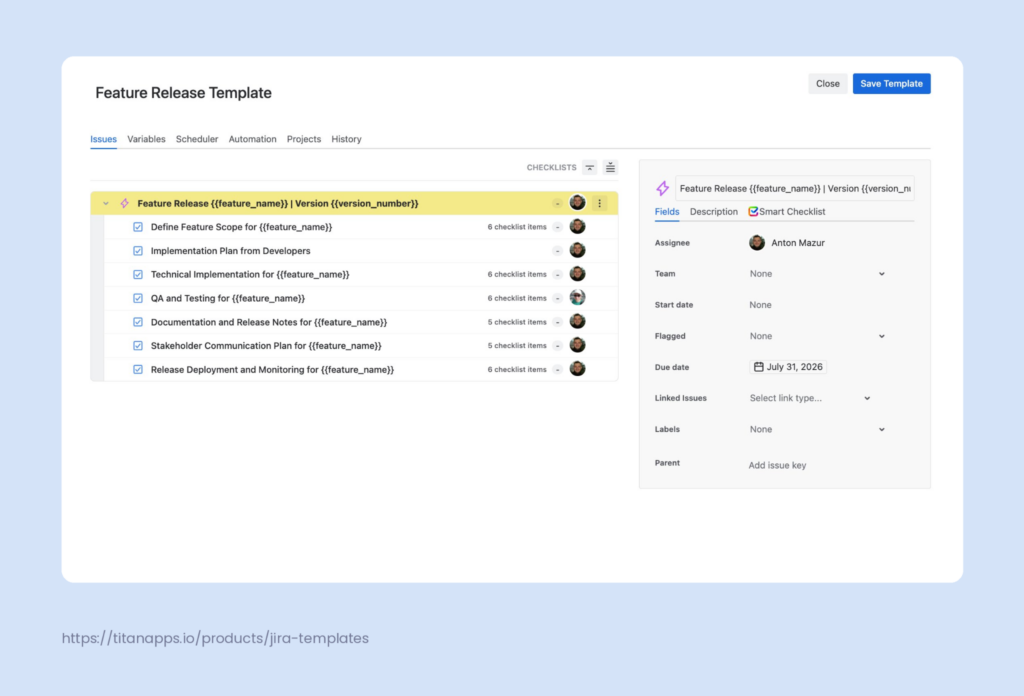
Task: Click priority dash icon on QA and Testing row
Action: point(558,298)
